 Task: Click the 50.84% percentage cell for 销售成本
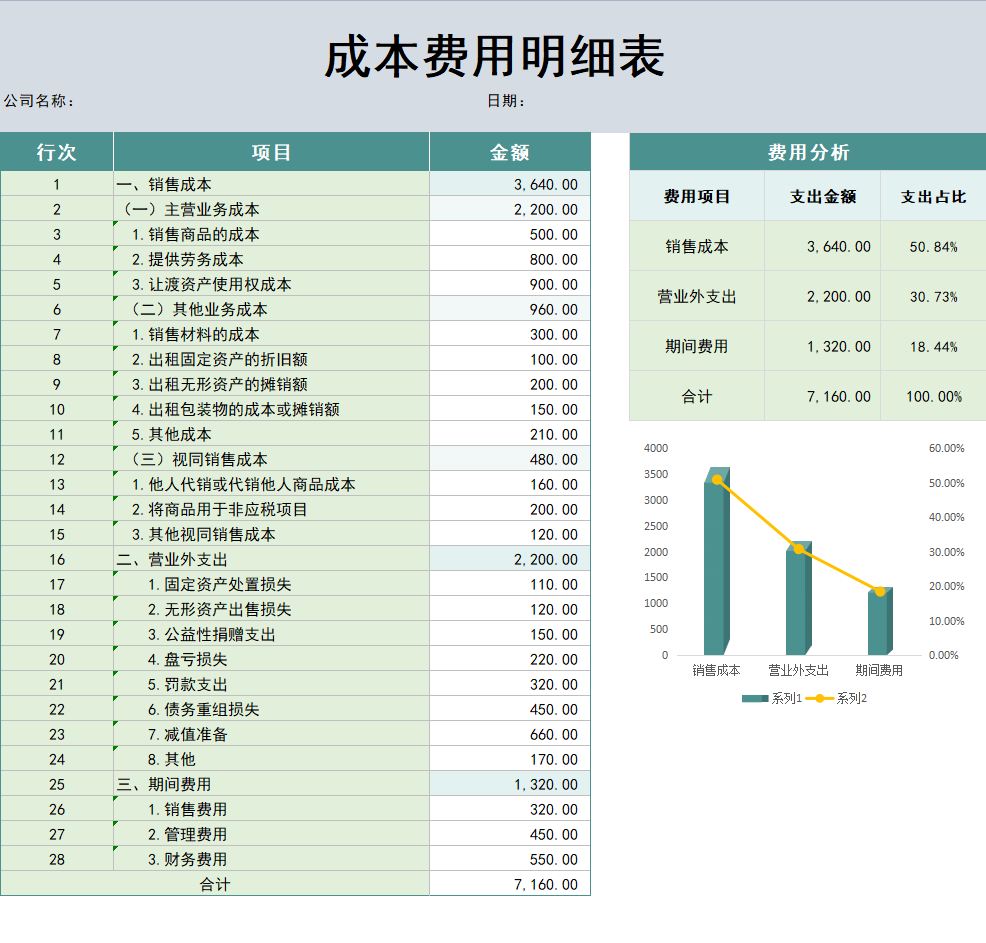click(x=932, y=245)
